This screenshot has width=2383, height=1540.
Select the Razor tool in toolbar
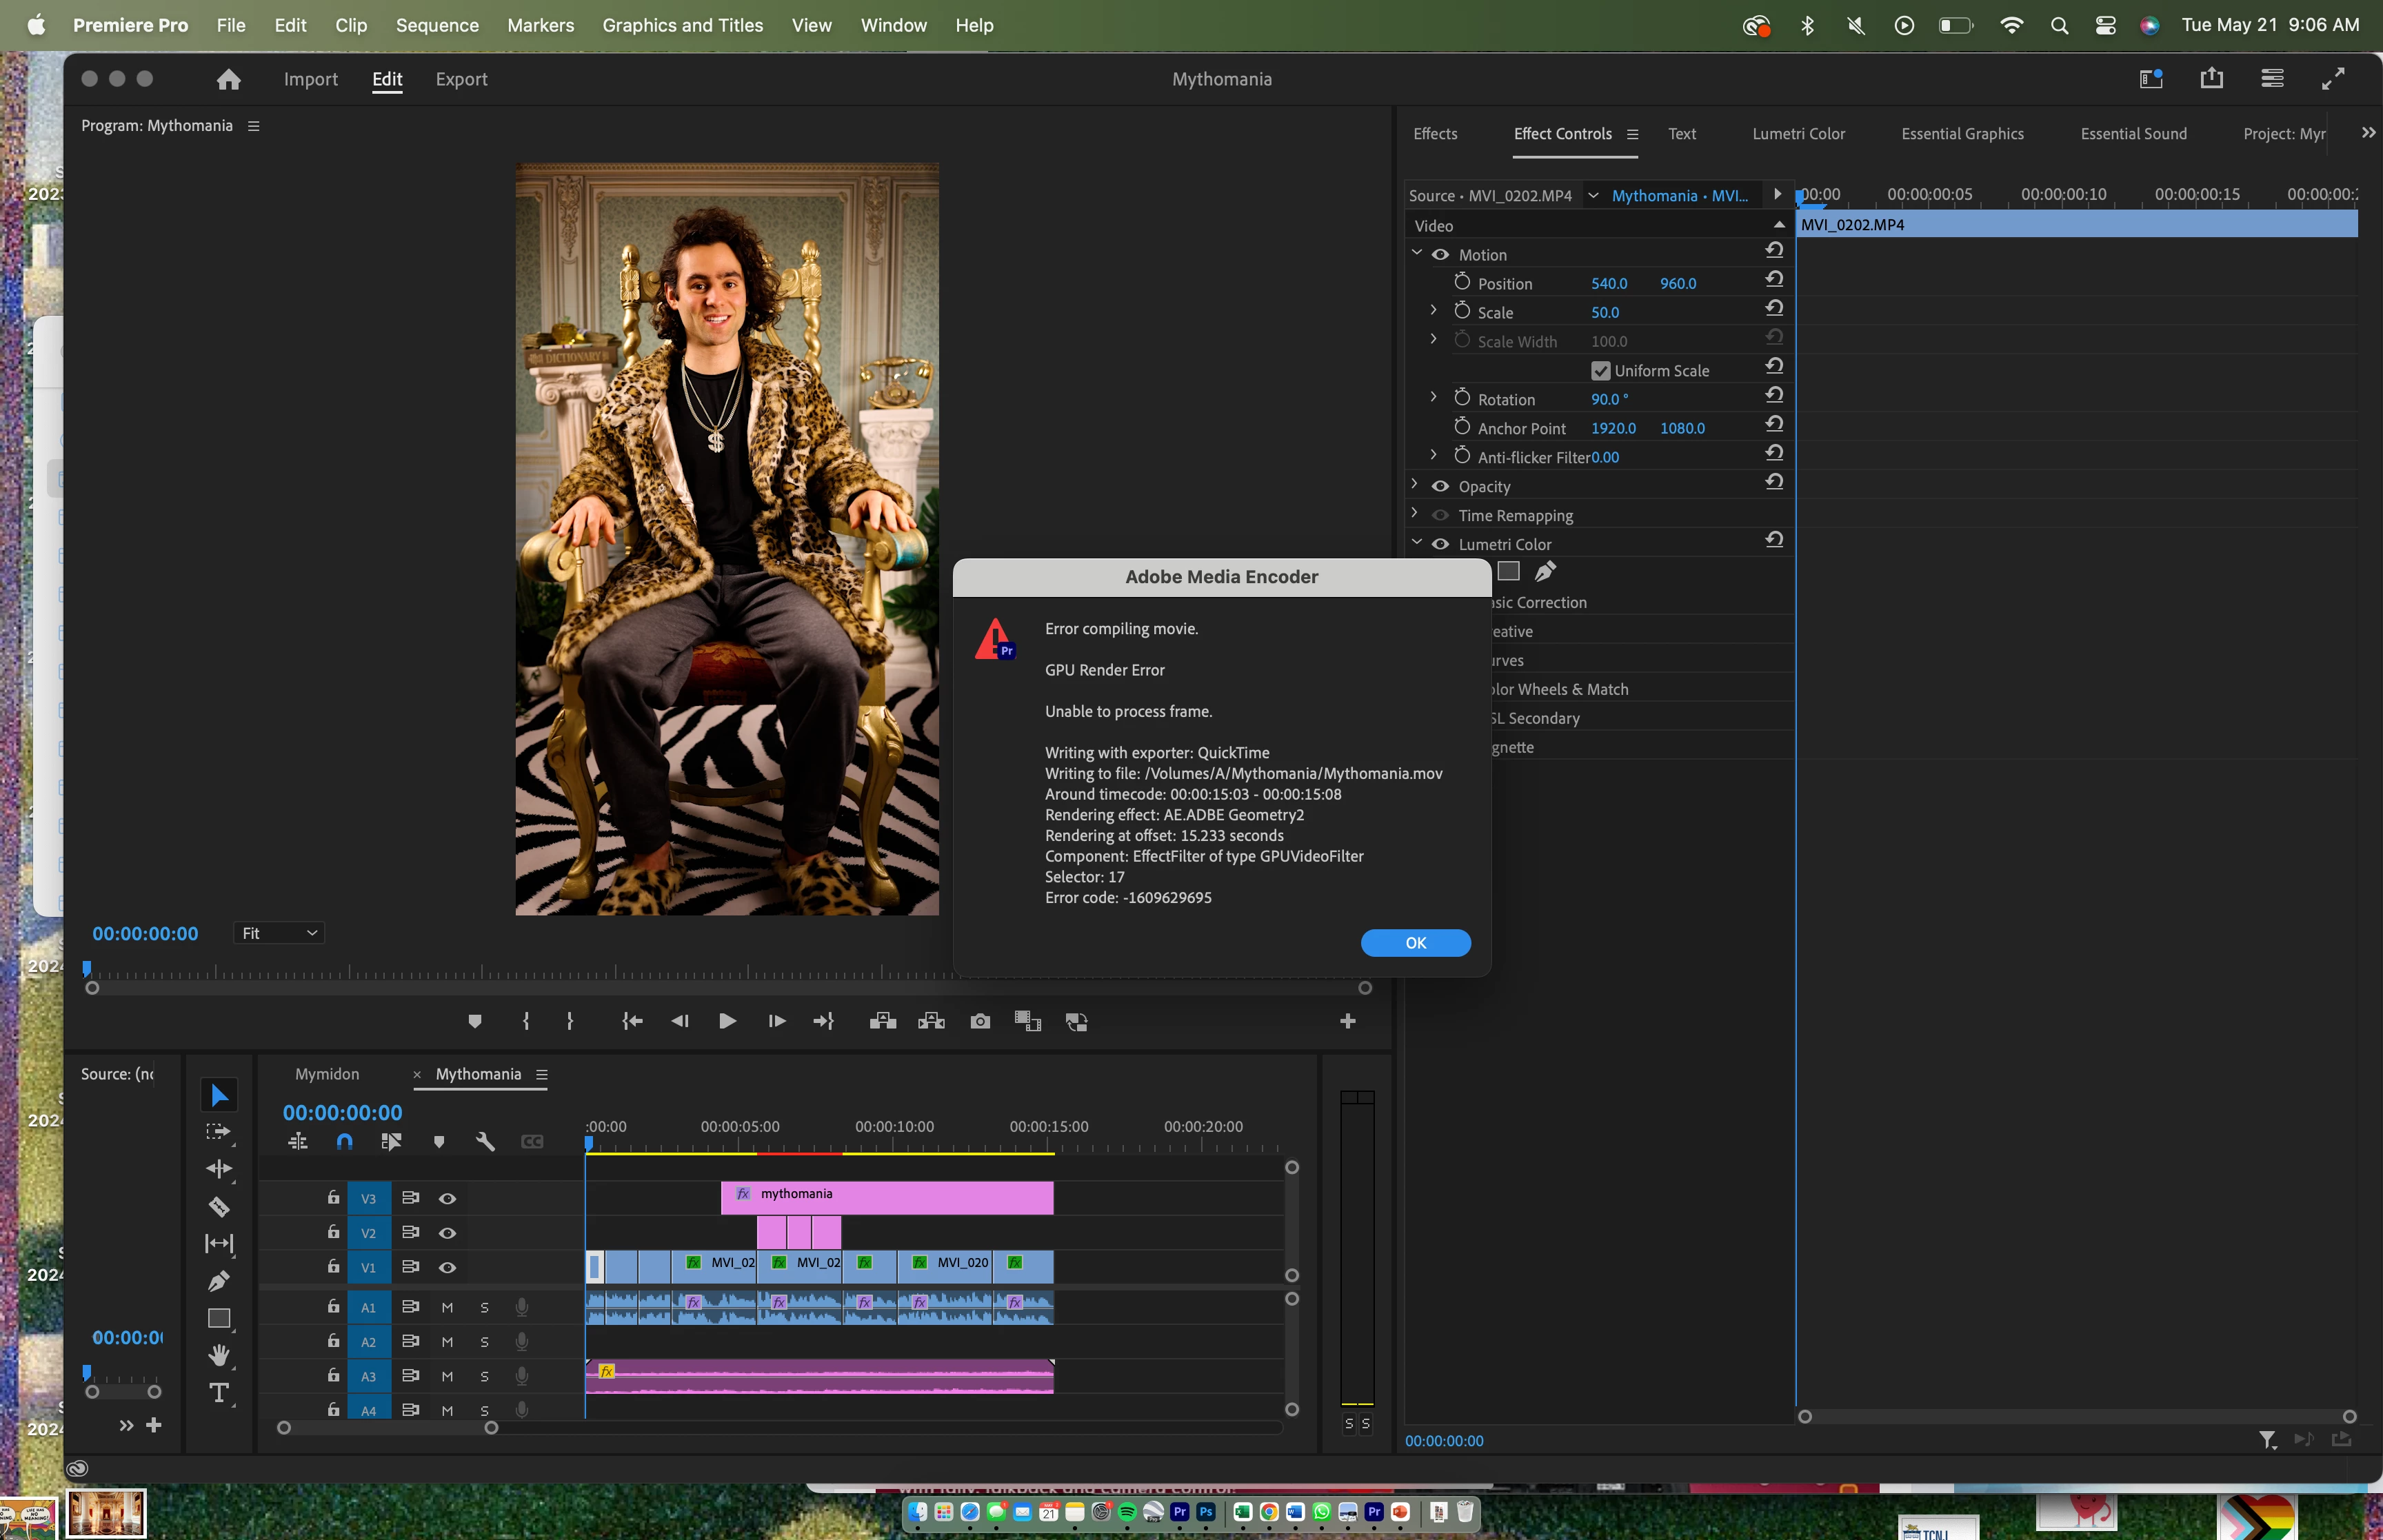click(x=219, y=1207)
